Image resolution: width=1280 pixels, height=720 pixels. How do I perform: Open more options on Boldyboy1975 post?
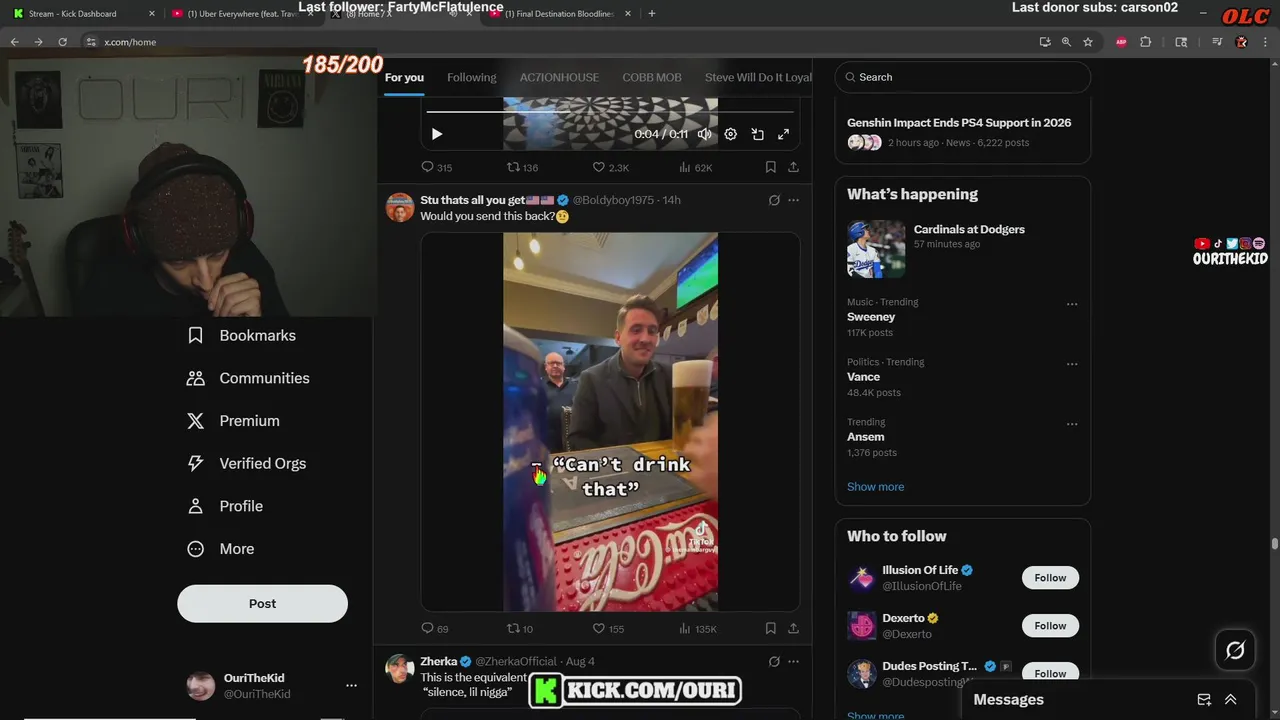pos(793,200)
